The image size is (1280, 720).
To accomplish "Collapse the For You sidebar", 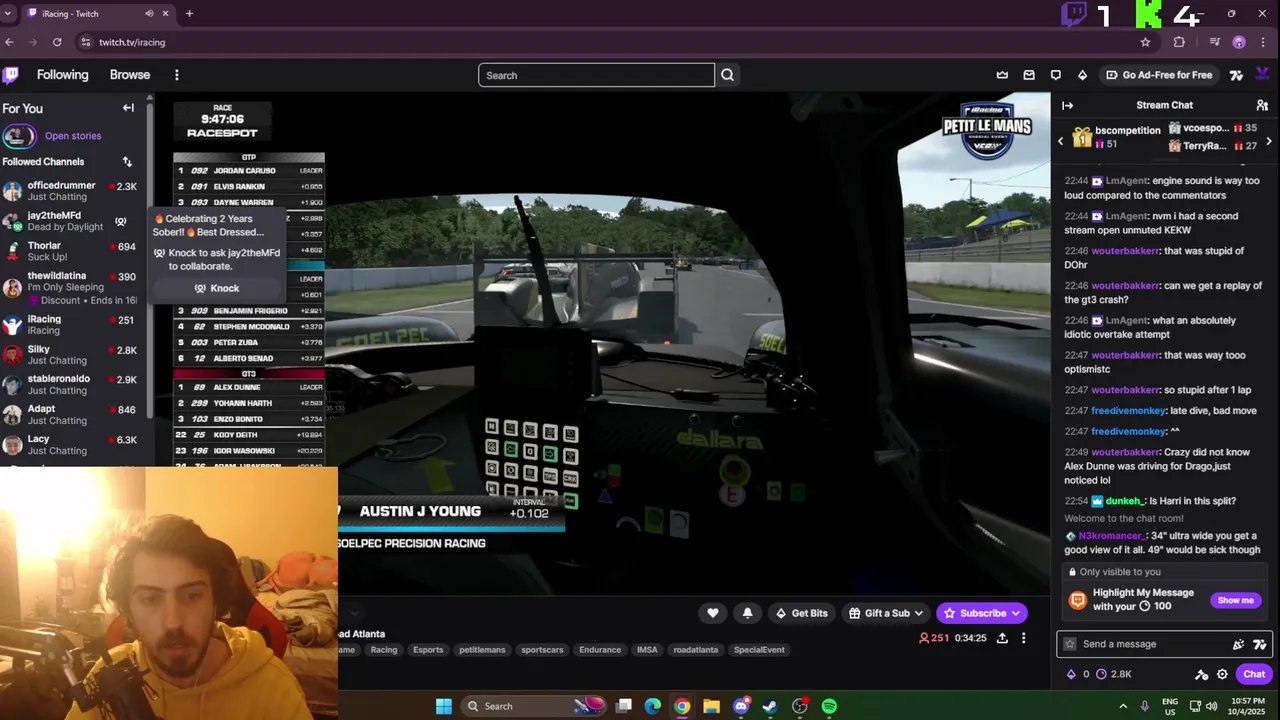I will [128, 108].
